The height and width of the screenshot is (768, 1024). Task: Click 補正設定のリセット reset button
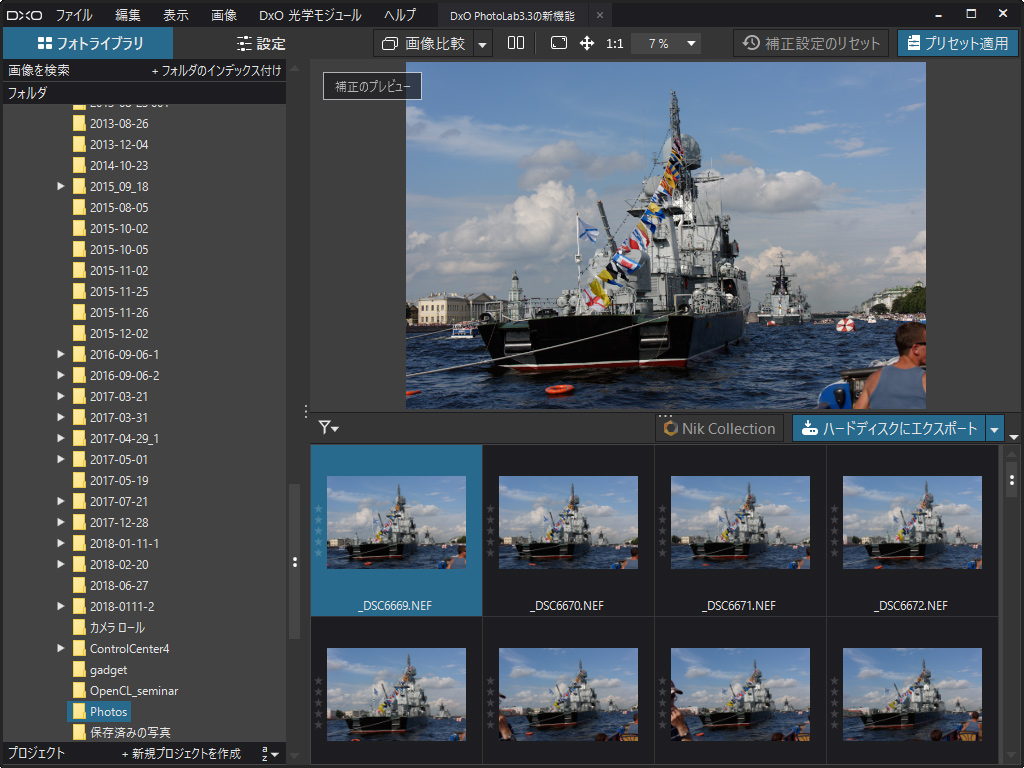[811, 43]
